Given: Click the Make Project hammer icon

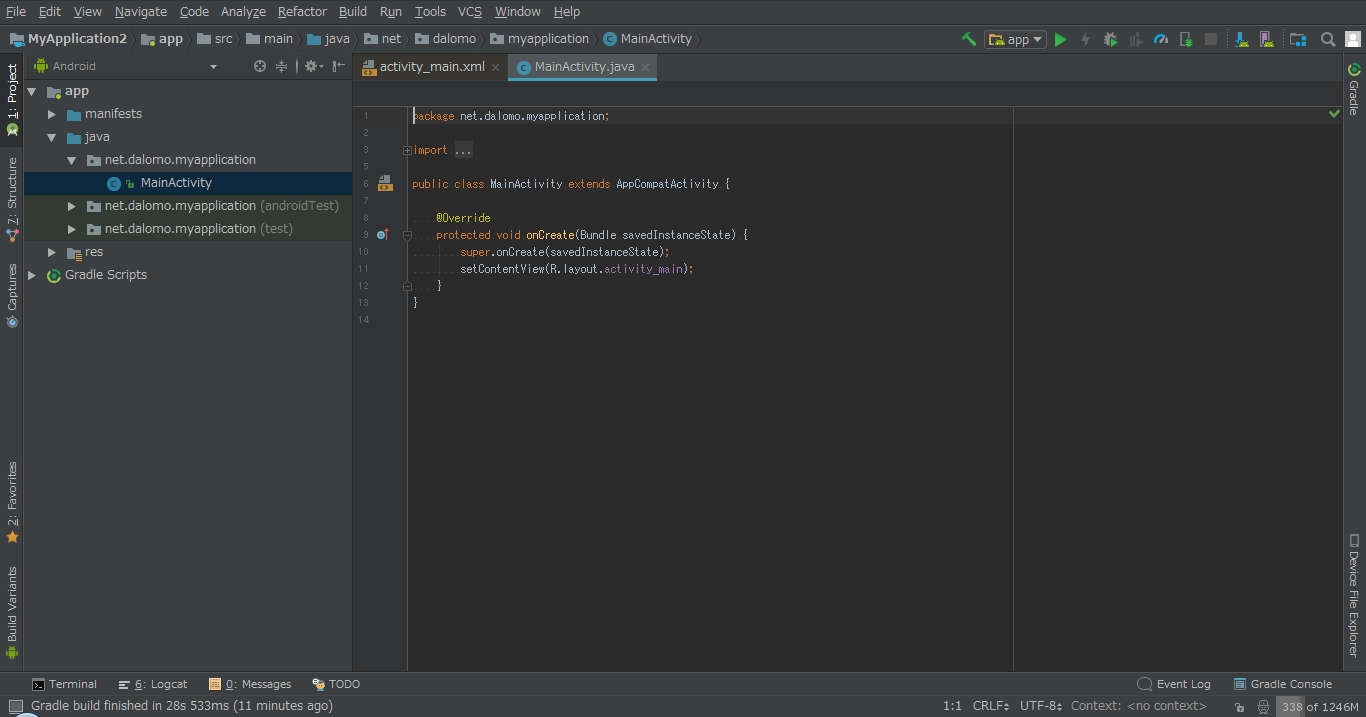Looking at the screenshot, I should [968, 40].
